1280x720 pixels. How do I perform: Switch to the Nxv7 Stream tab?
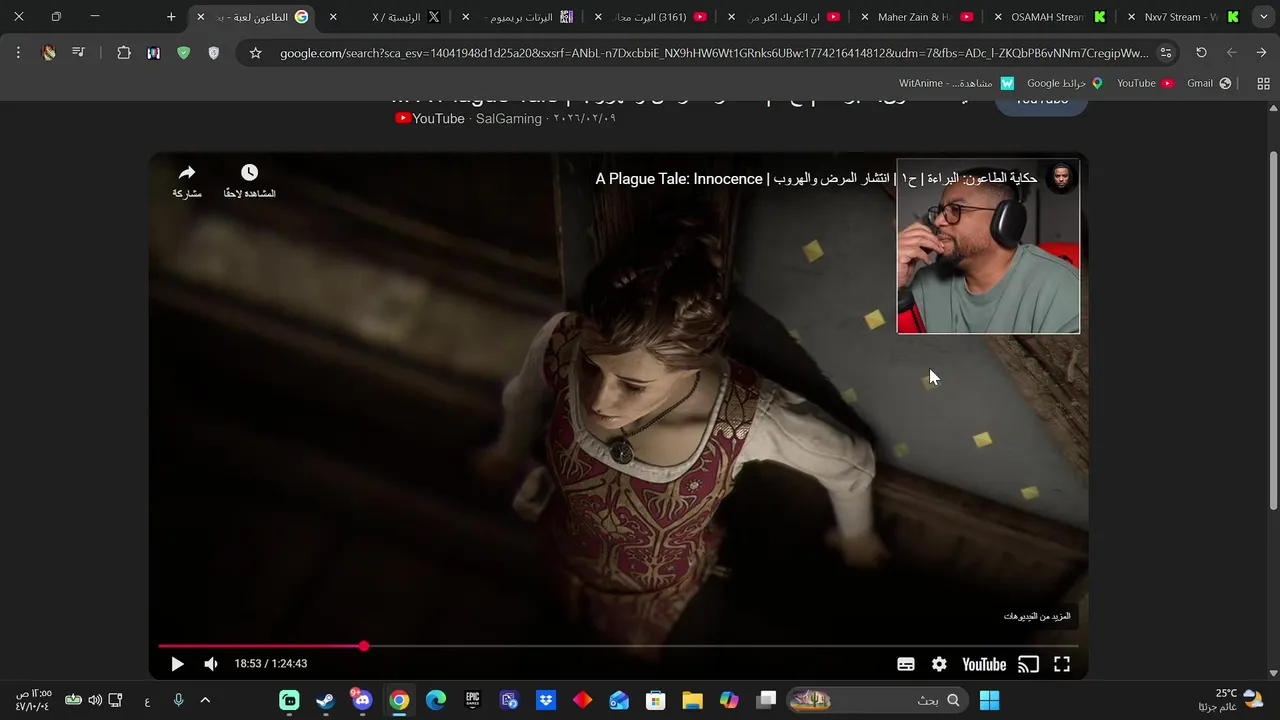point(1182,17)
